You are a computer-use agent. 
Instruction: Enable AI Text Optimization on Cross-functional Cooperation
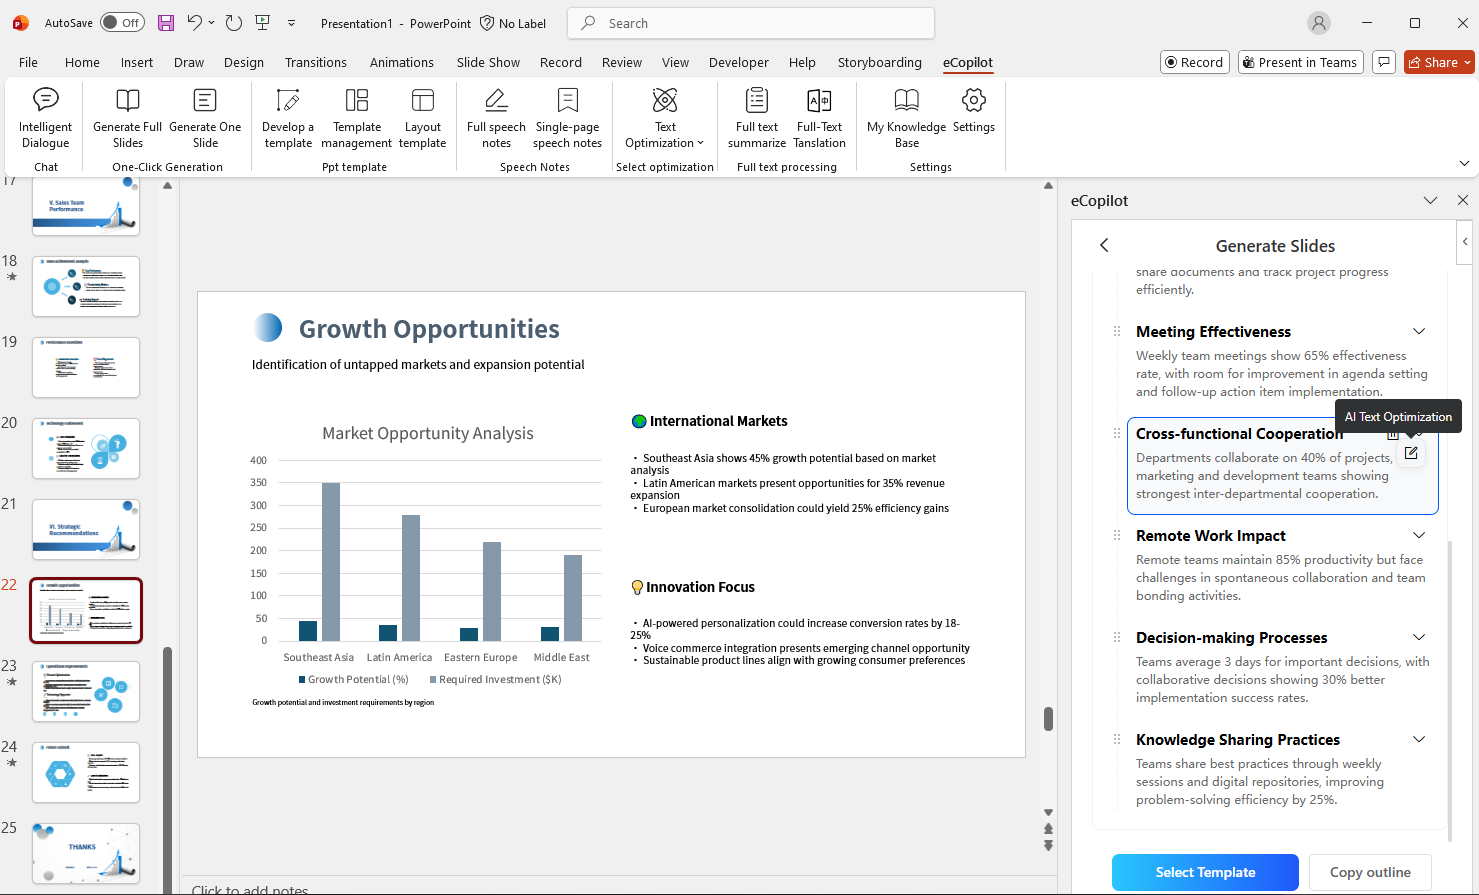pyautogui.click(x=1410, y=453)
